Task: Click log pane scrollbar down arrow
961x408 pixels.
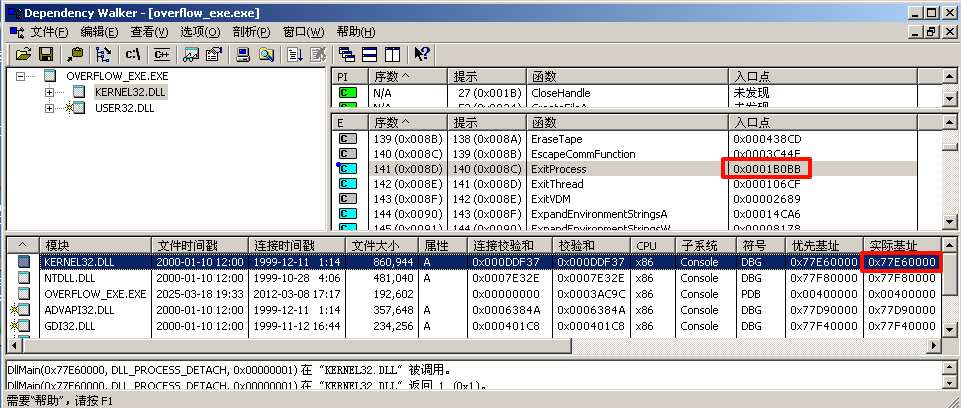Action: click(949, 382)
